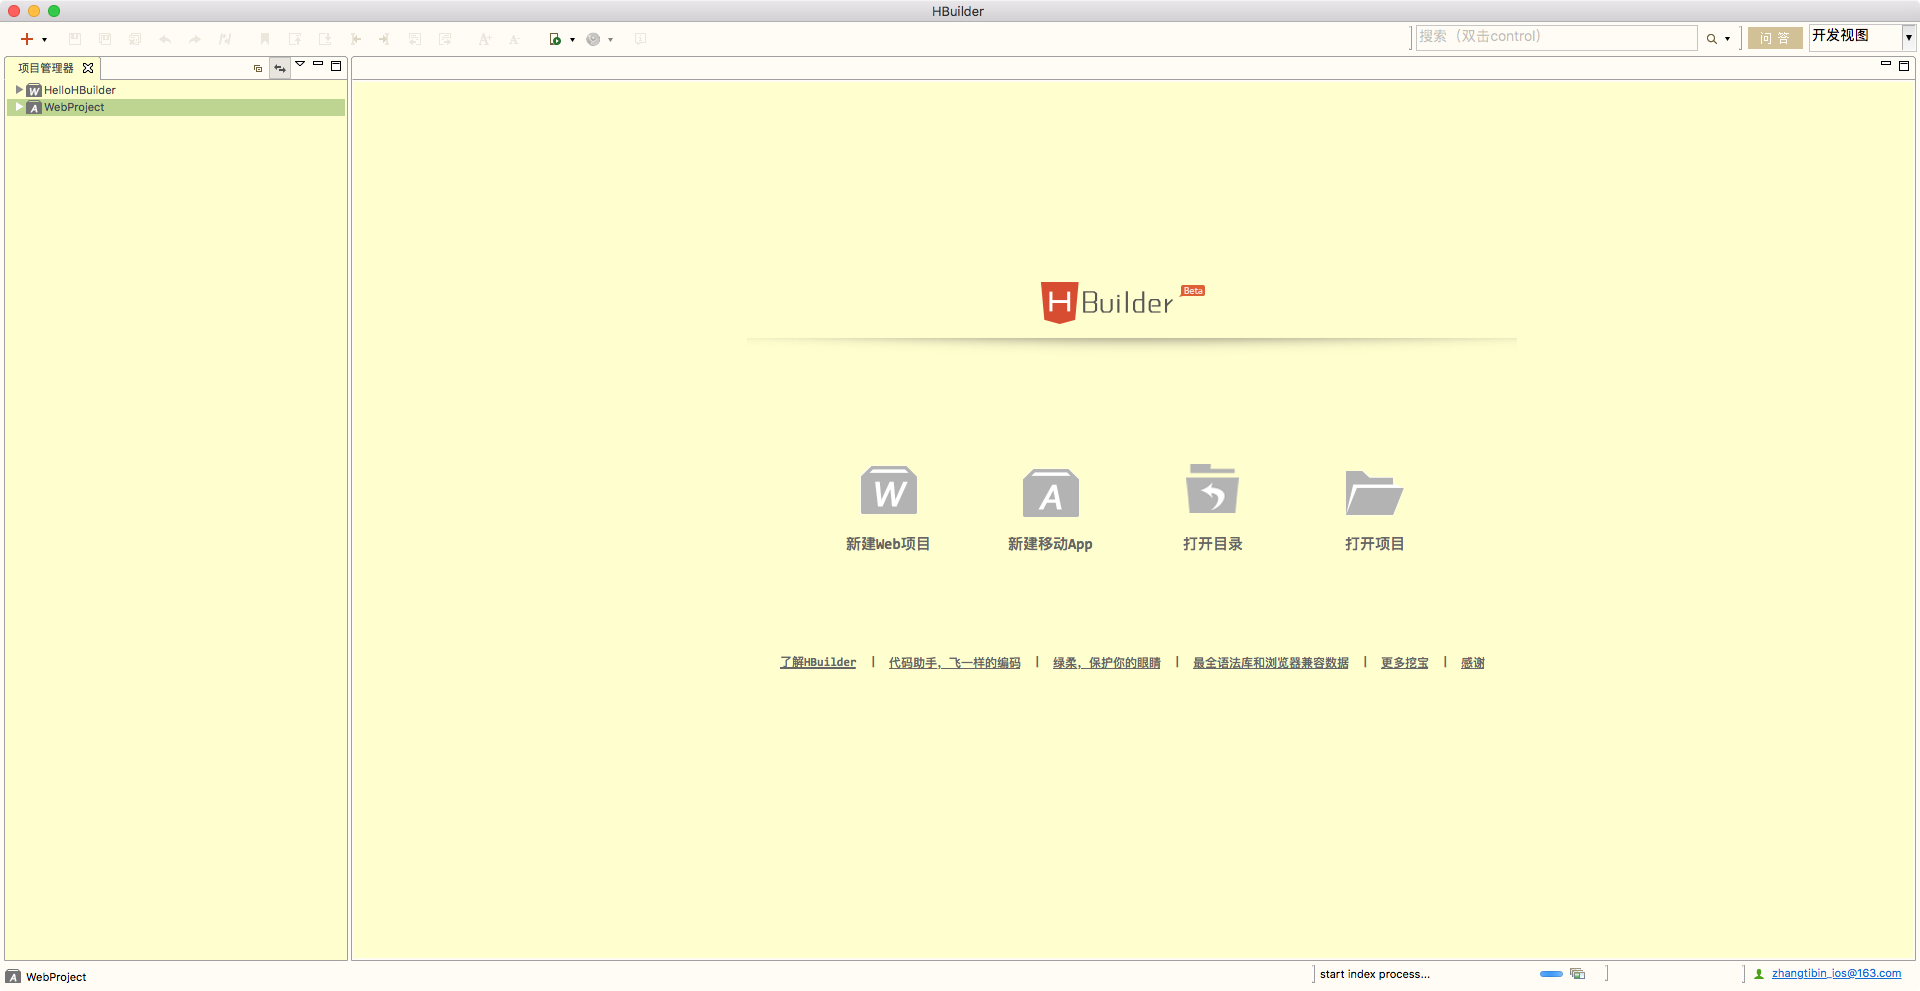Image resolution: width=1920 pixels, height=991 pixels.
Task: Maximize the project manager panel
Action: (x=336, y=66)
